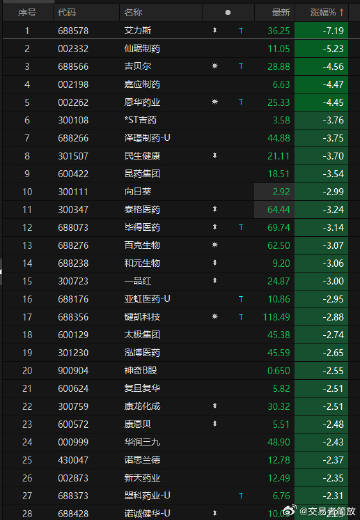This screenshot has height=520, width=360.
Task: Select the 一品红 stock name
Action: click(138, 281)
